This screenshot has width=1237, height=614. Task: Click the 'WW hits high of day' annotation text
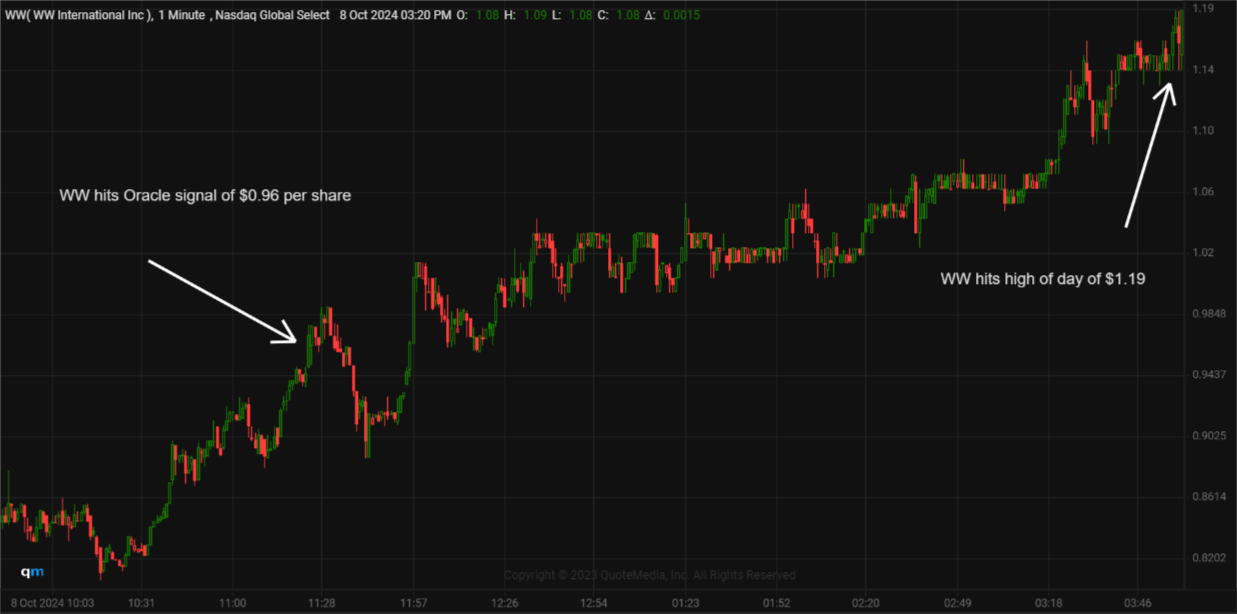click(x=1042, y=280)
